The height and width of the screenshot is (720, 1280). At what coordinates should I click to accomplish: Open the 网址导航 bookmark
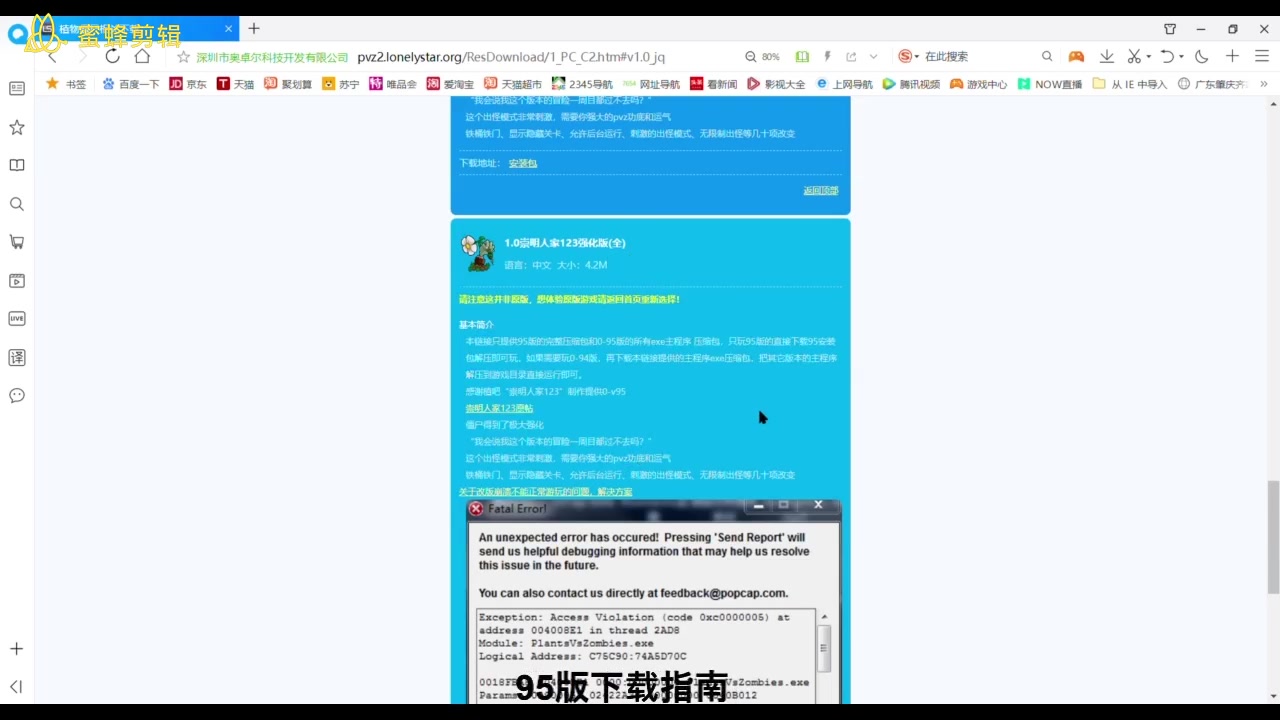tap(651, 84)
